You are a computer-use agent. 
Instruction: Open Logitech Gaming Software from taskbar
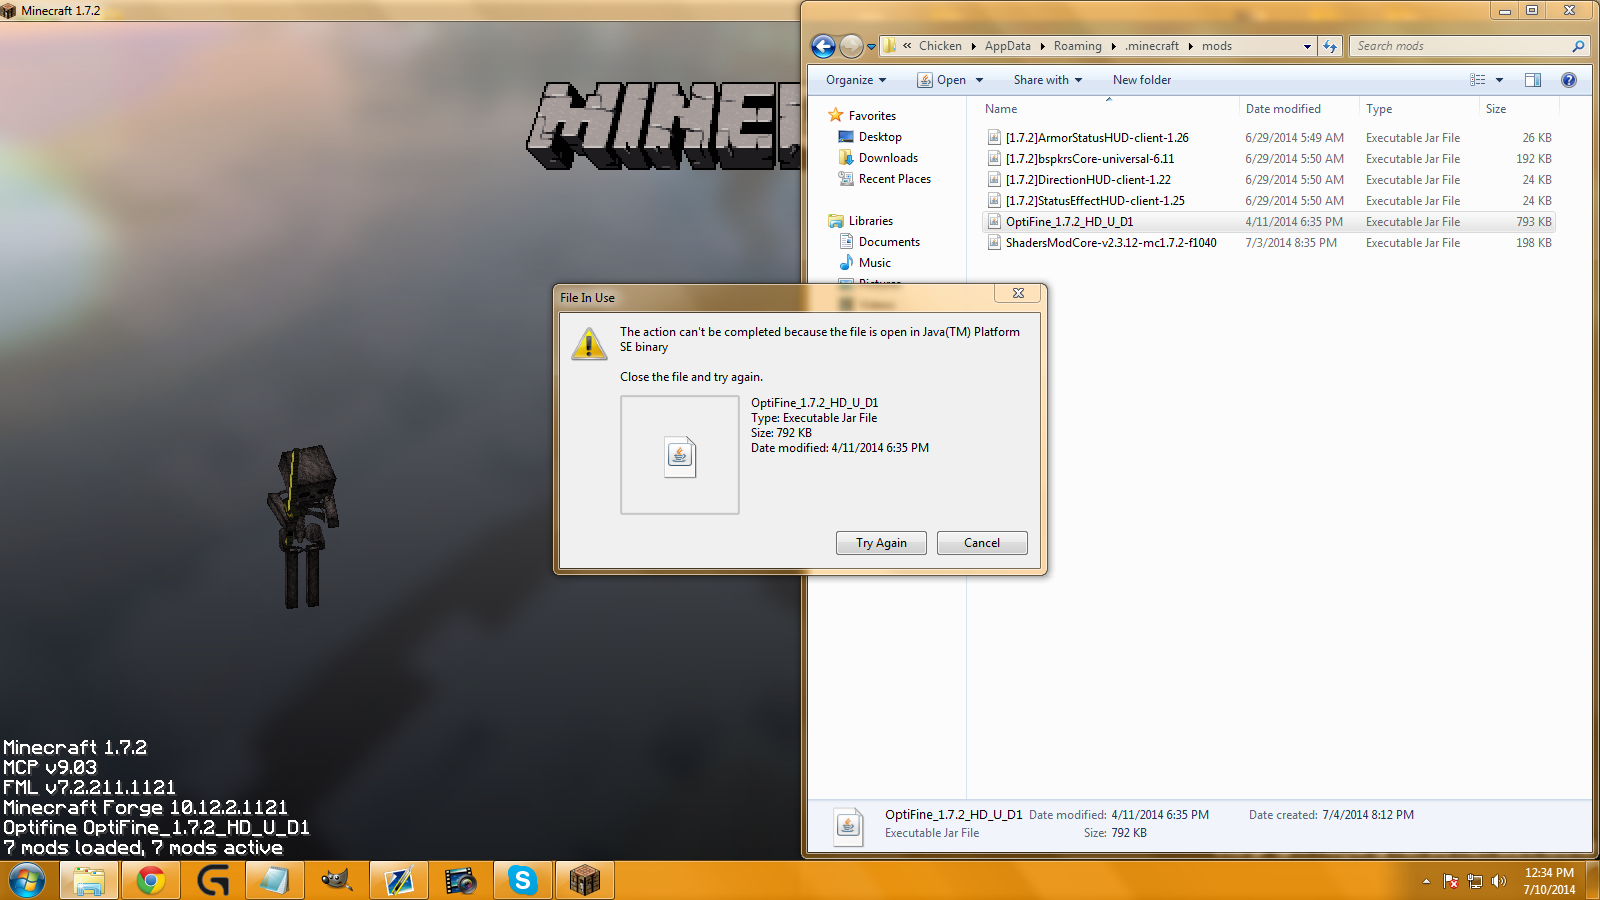point(213,880)
